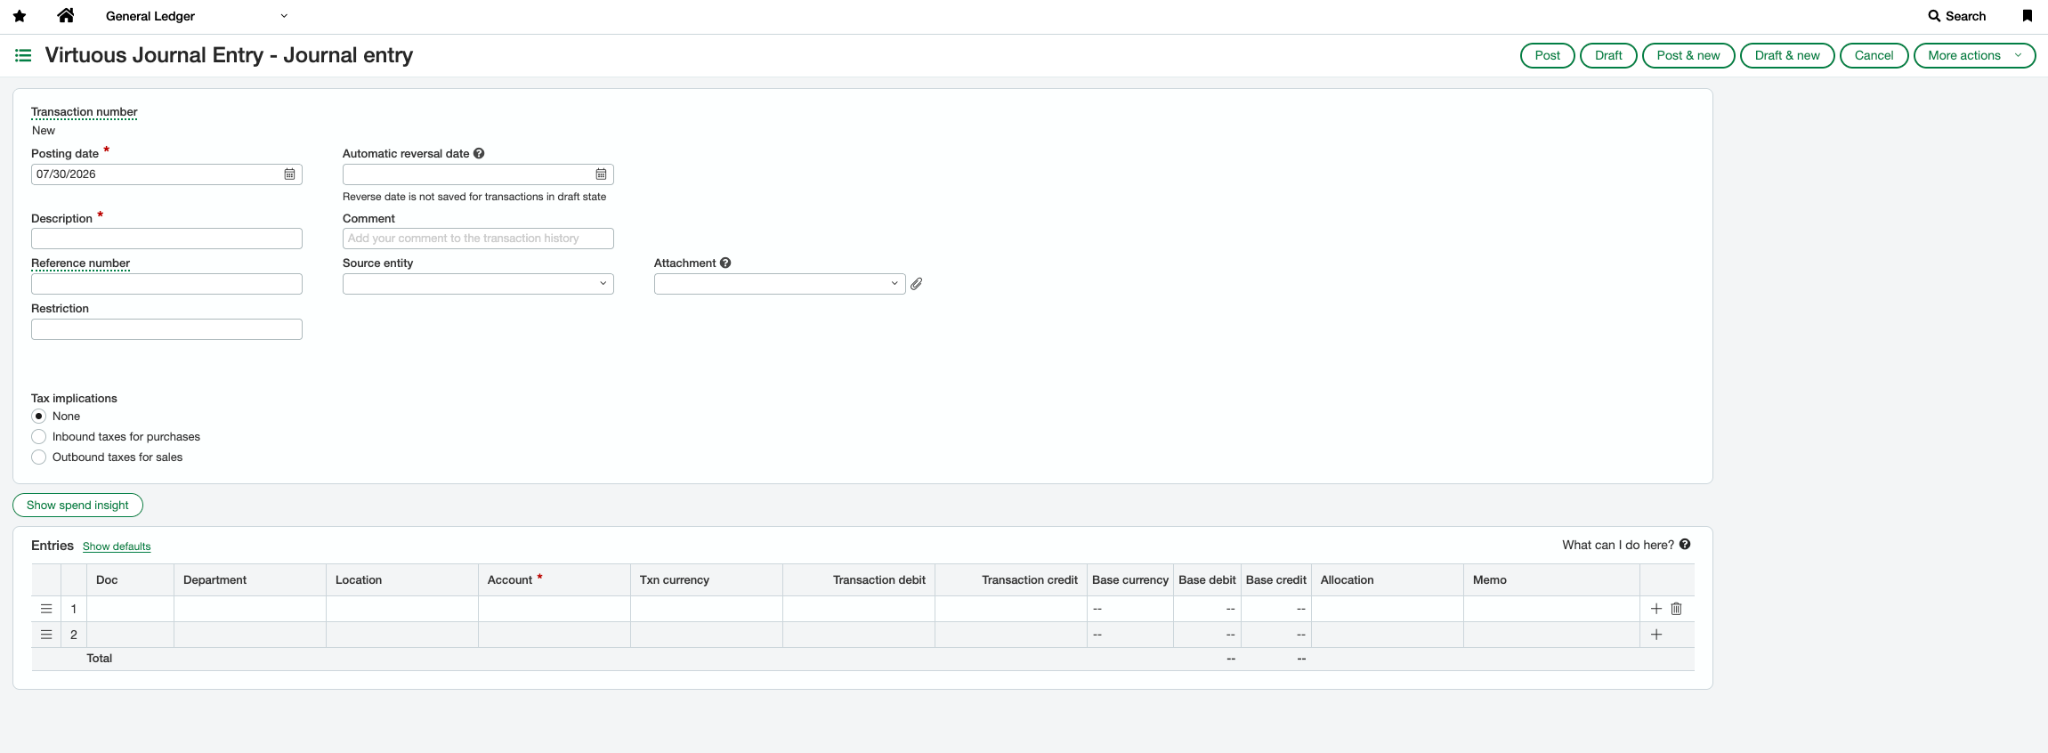The image size is (2048, 753).
Task: Click the favorites star icon
Action: 19,16
